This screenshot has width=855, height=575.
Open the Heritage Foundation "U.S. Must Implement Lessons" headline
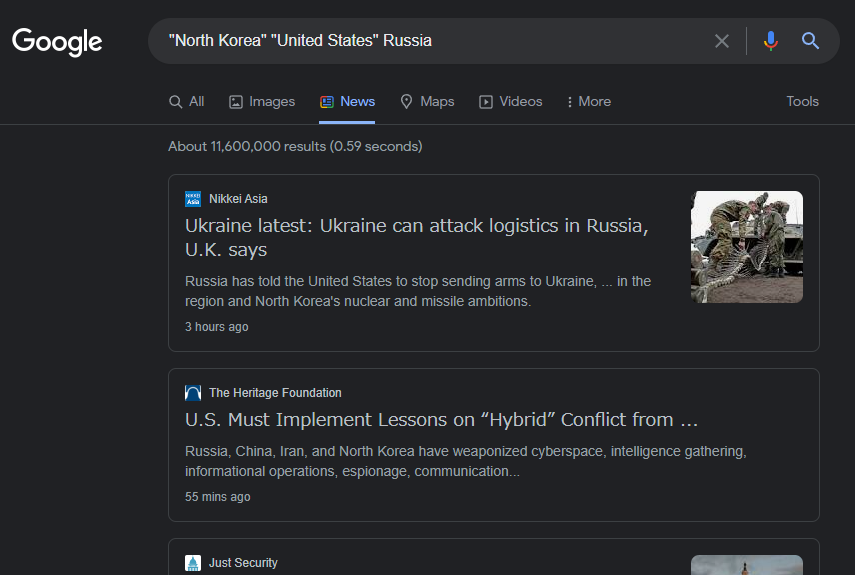click(441, 420)
